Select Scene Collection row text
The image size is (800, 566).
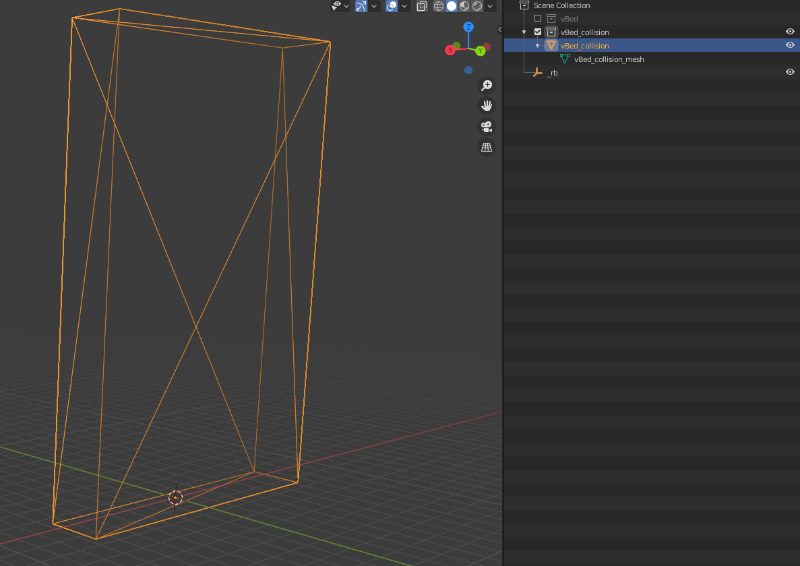click(561, 5)
